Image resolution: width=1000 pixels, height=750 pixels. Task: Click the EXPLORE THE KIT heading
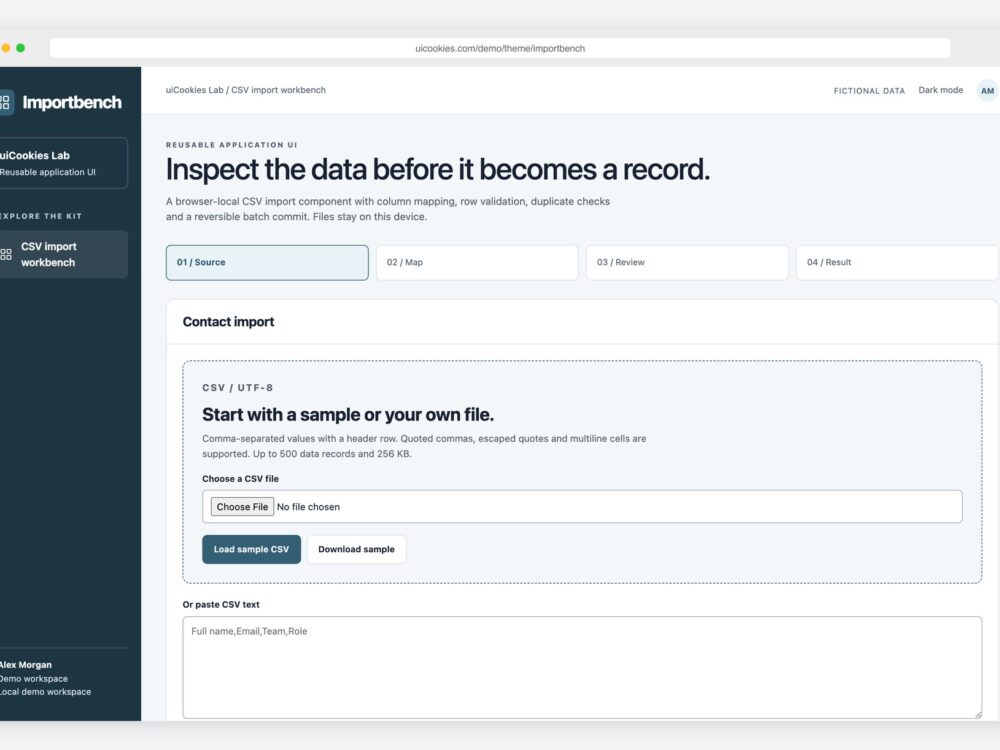(x=41, y=216)
